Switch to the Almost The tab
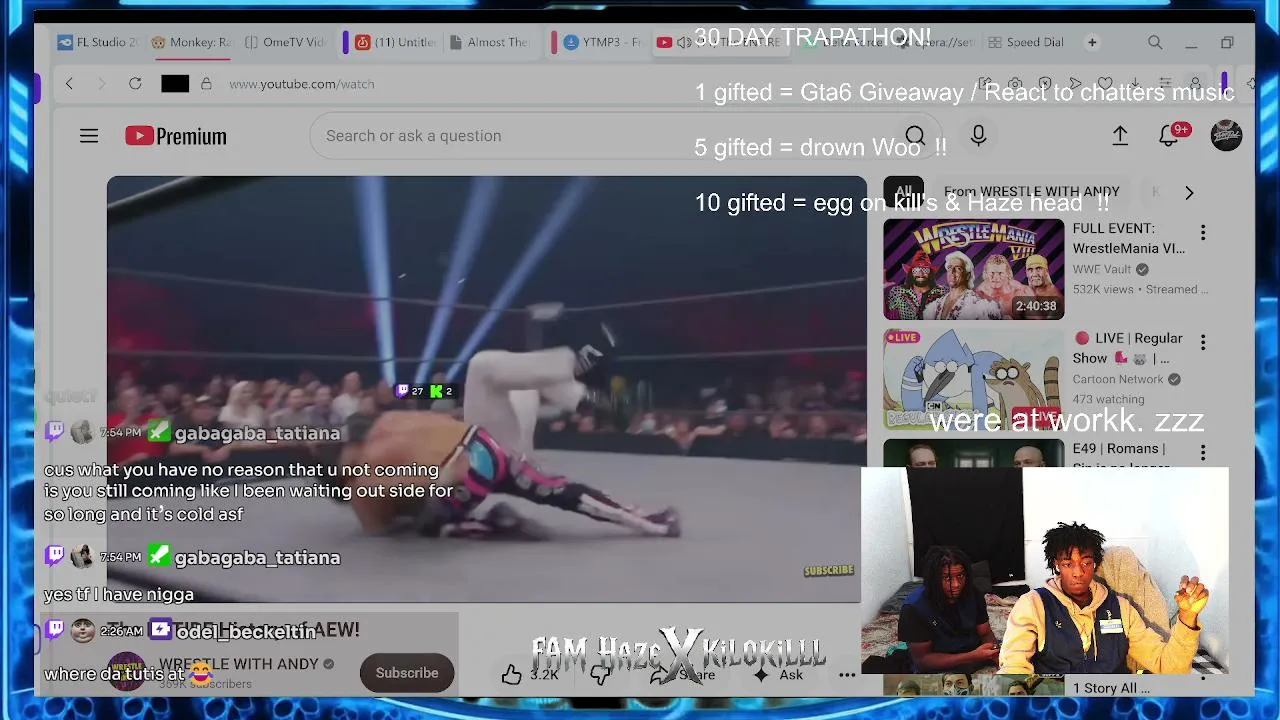The height and width of the screenshot is (720, 1280). click(x=490, y=42)
